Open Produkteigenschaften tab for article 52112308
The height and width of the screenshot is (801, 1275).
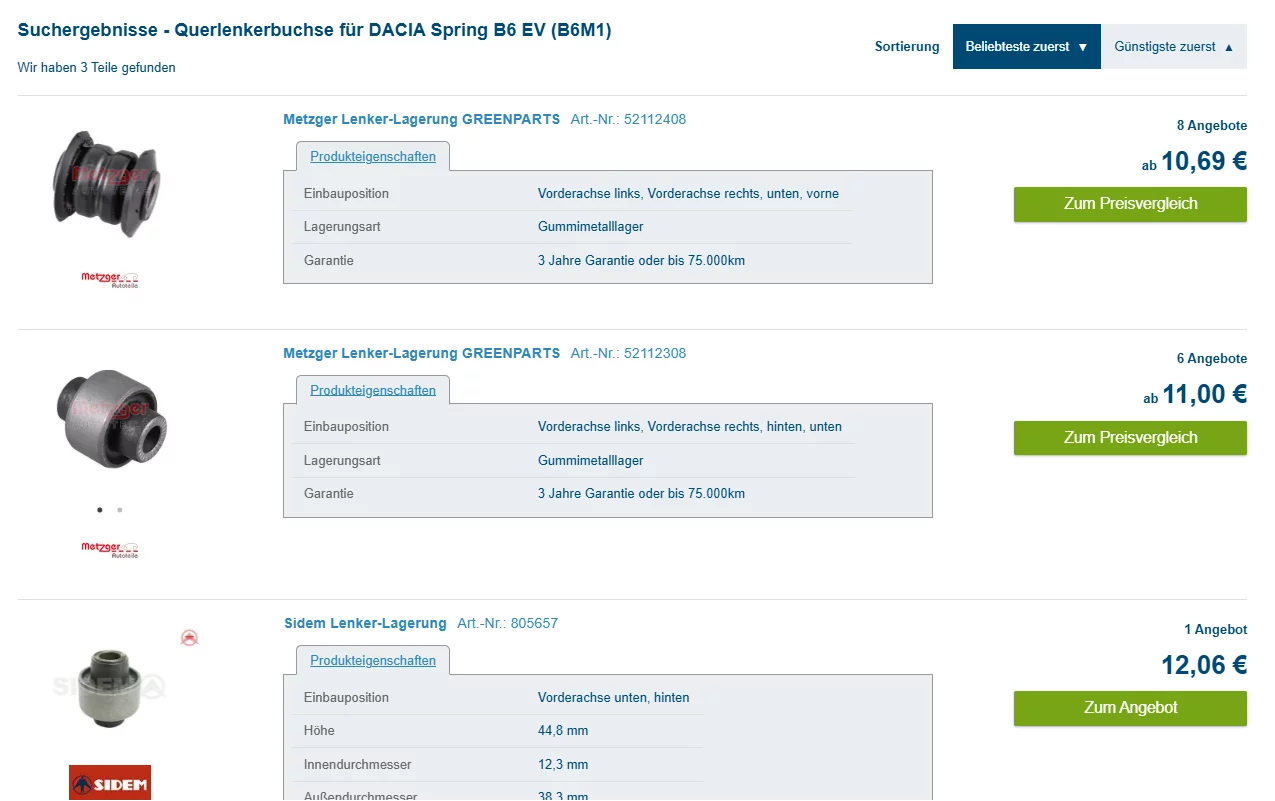tap(373, 390)
